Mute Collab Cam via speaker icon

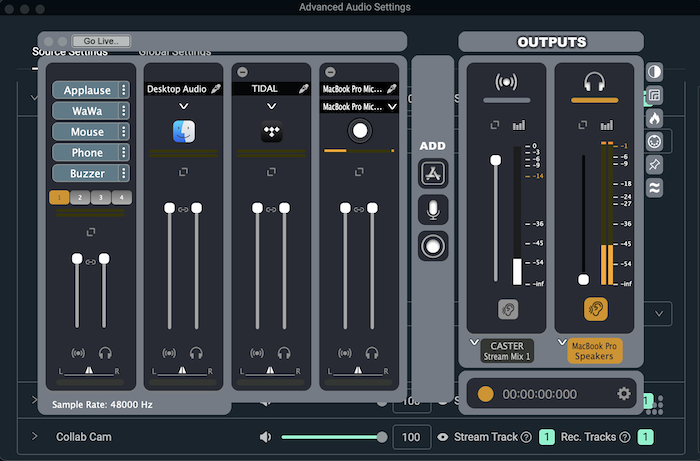(x=266, y=437)
